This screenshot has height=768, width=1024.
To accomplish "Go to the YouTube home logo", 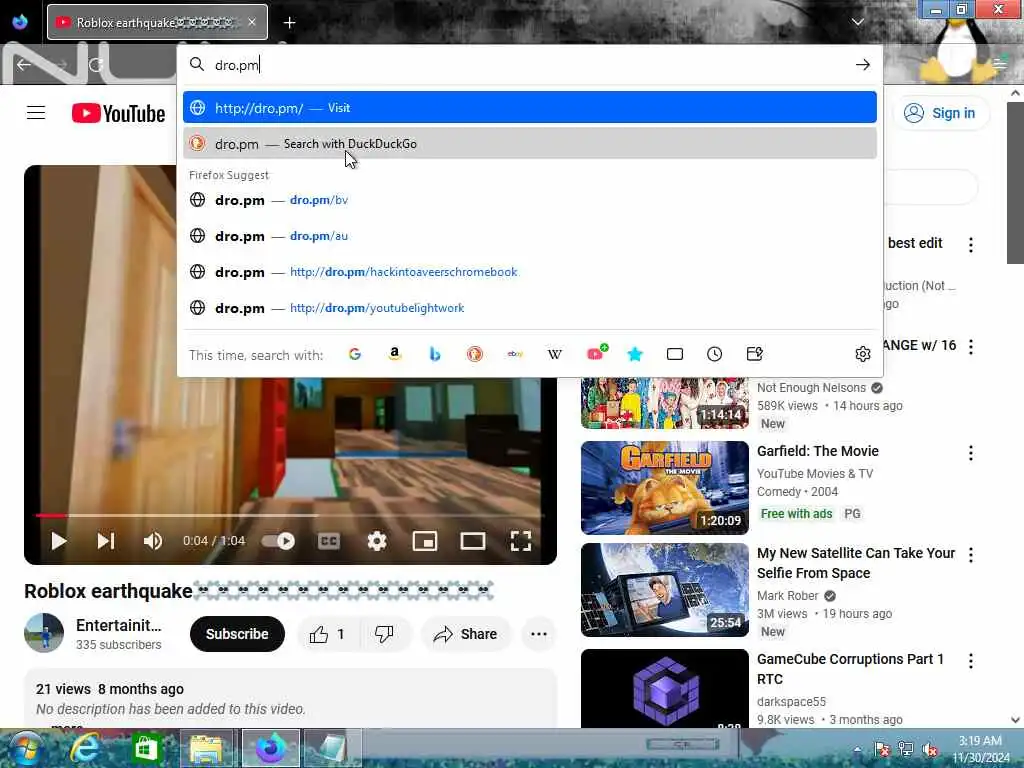I will 118,114.
